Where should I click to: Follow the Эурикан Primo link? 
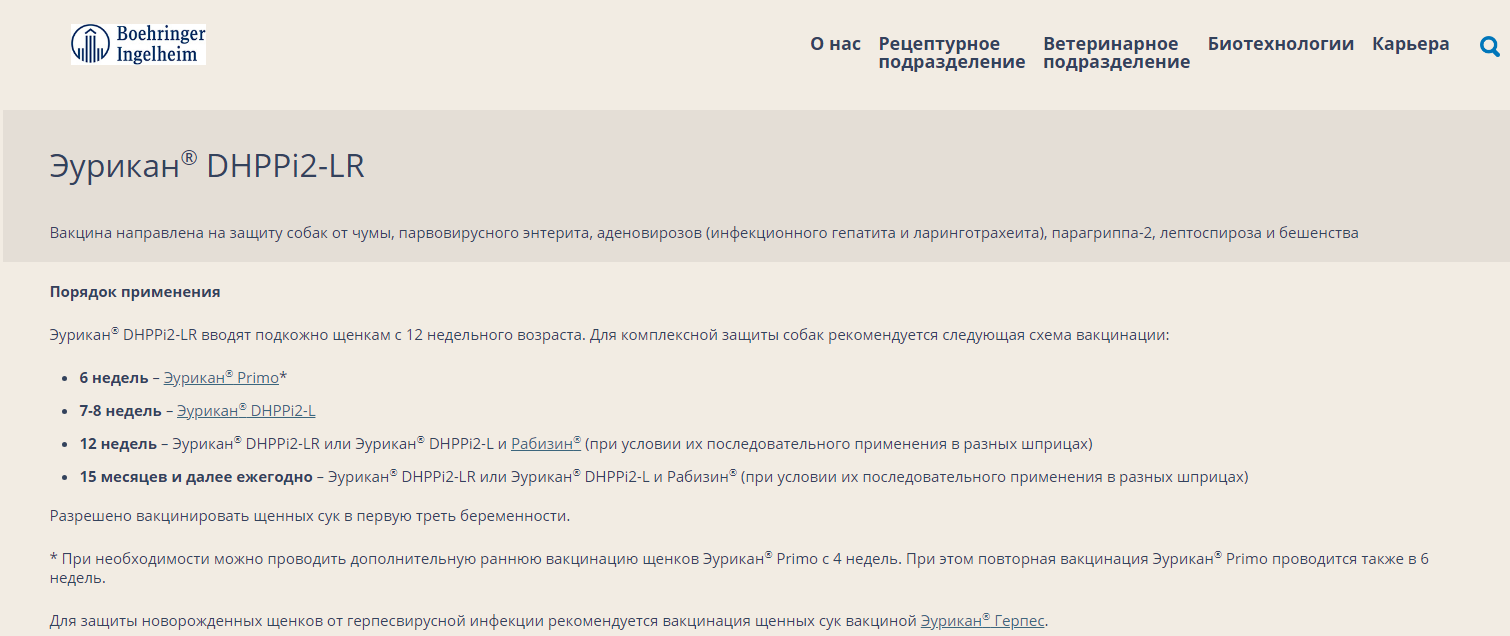click(x=221, y=377)
